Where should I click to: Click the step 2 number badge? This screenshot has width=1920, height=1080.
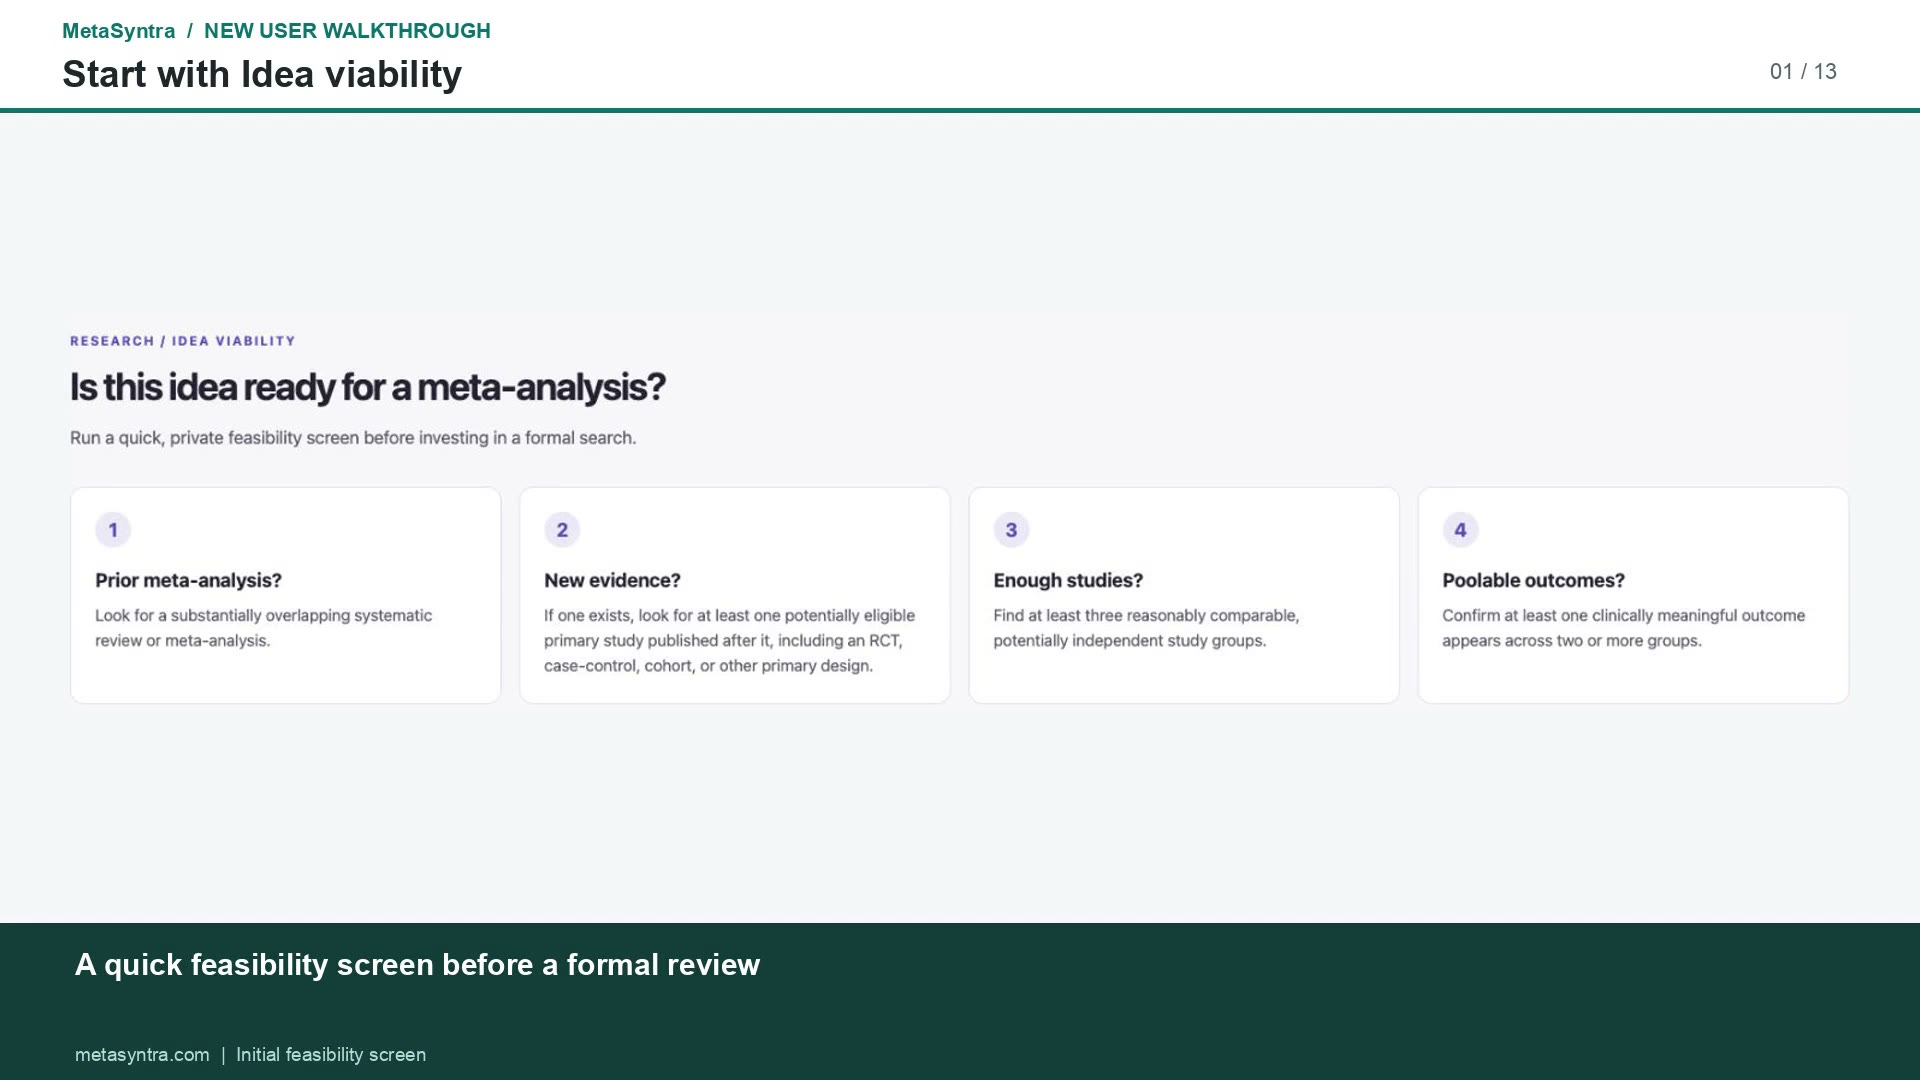pos(562,530)
